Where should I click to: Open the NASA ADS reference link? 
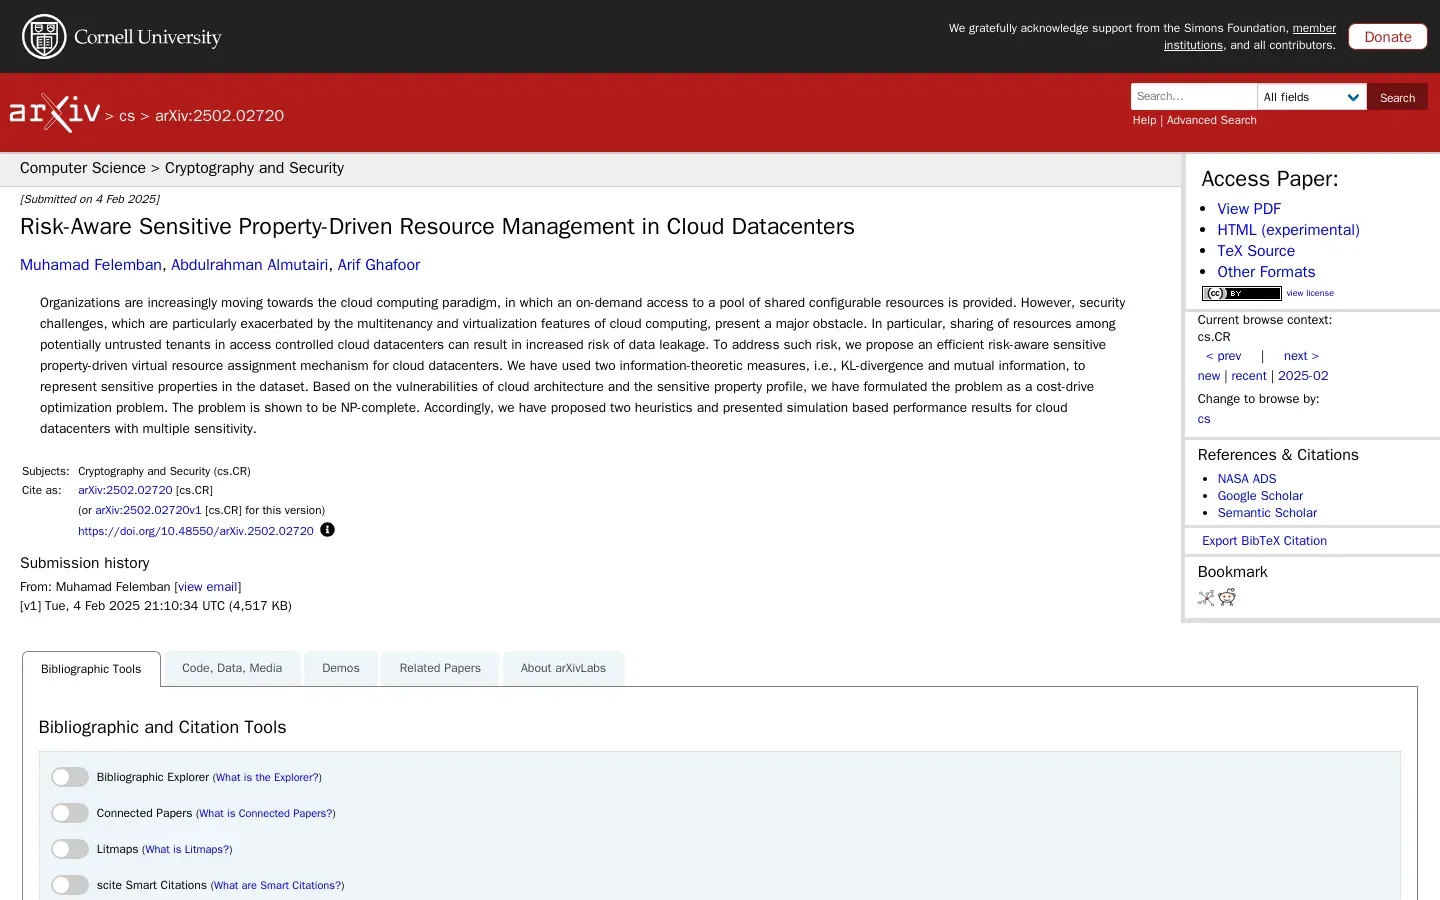tap(1247, 479)
